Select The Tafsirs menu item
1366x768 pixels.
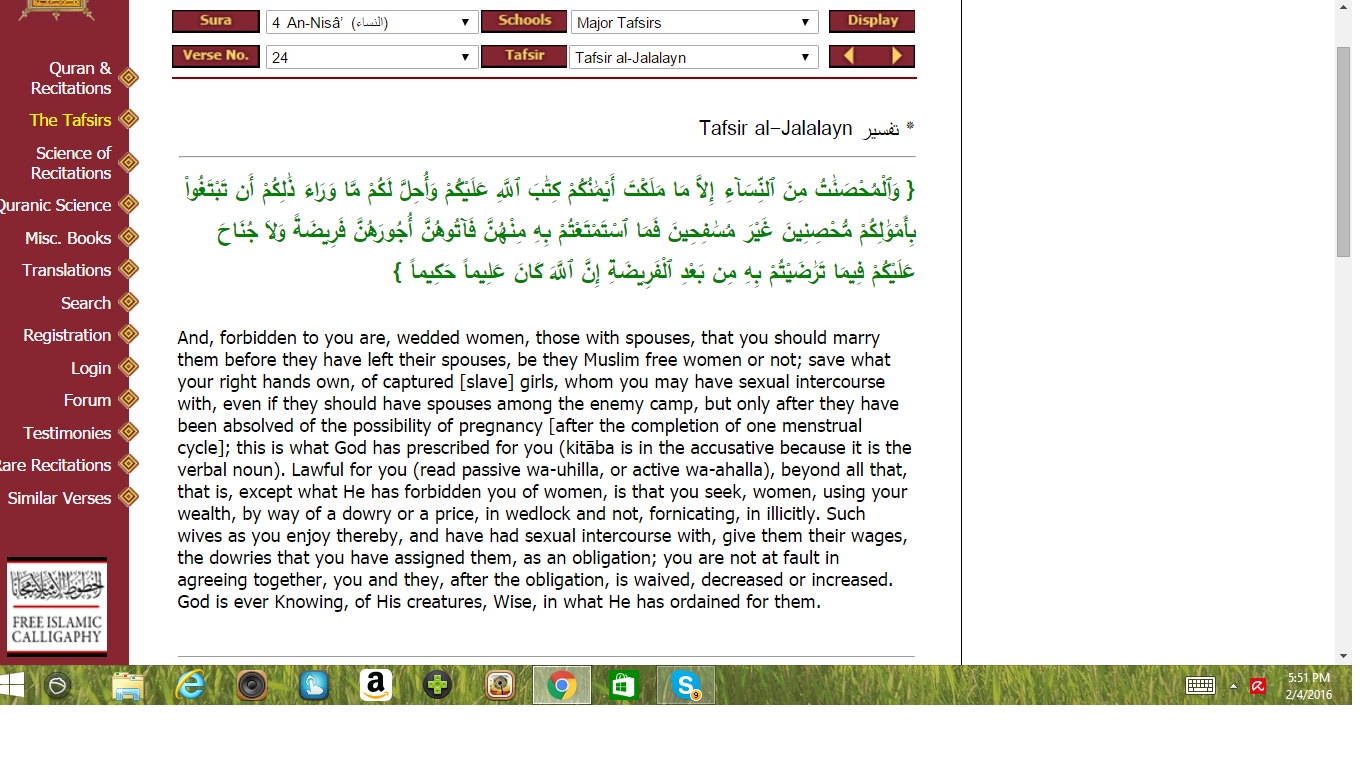70,120
